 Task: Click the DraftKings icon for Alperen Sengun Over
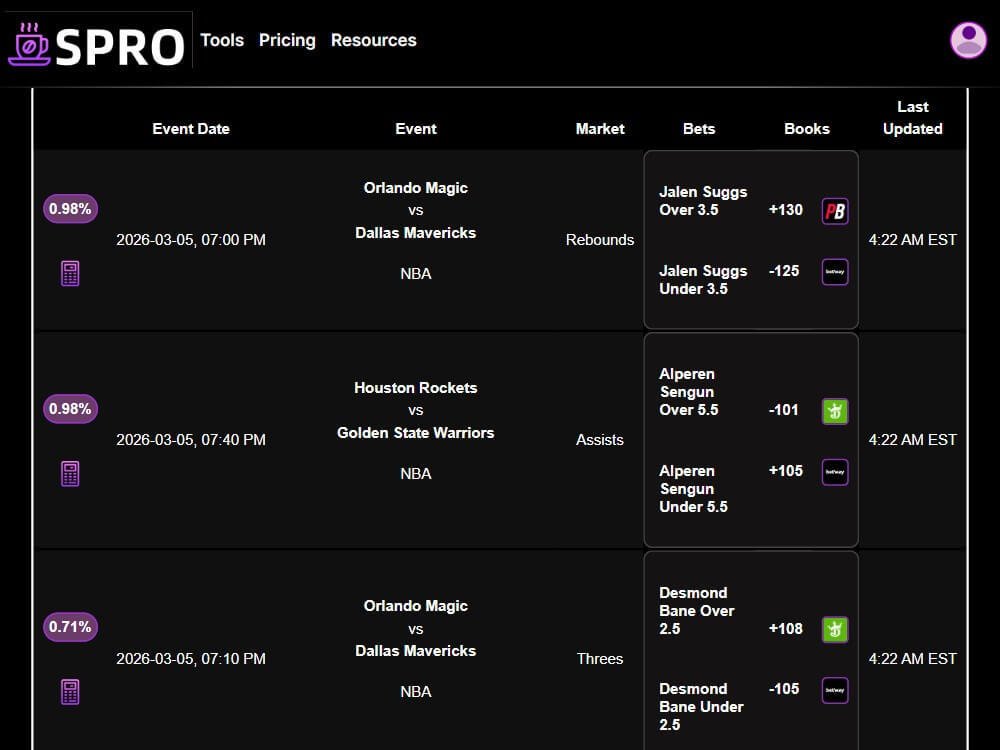click(835, 411)
